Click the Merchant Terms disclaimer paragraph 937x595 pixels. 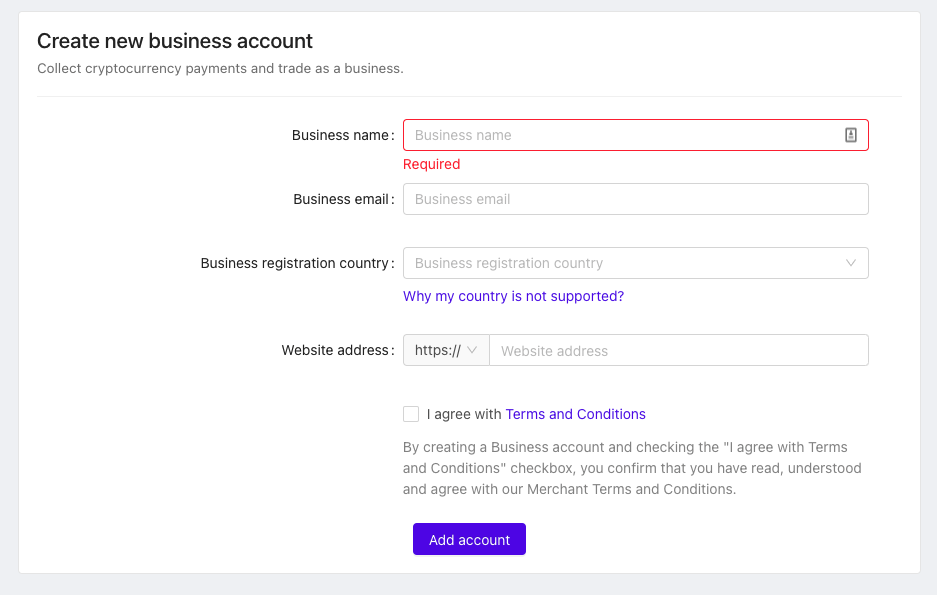[x=632, y=468]
